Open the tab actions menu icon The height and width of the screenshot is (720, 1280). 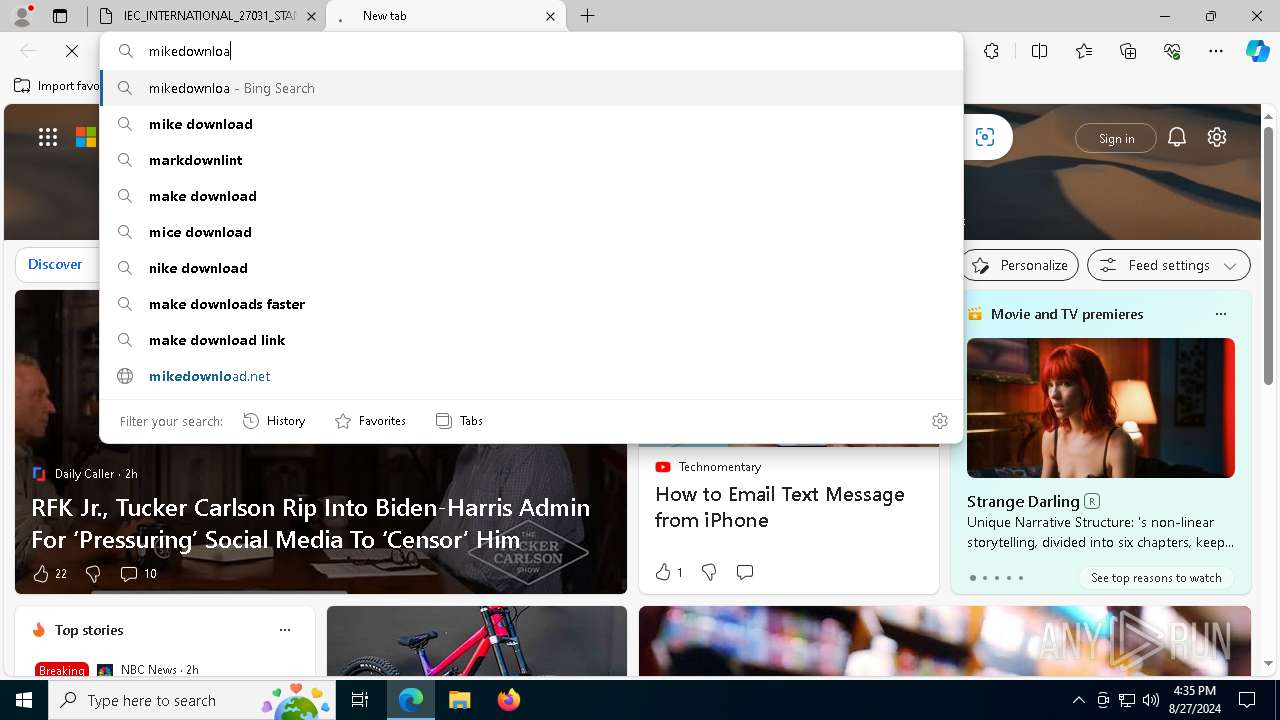point(60,16)
